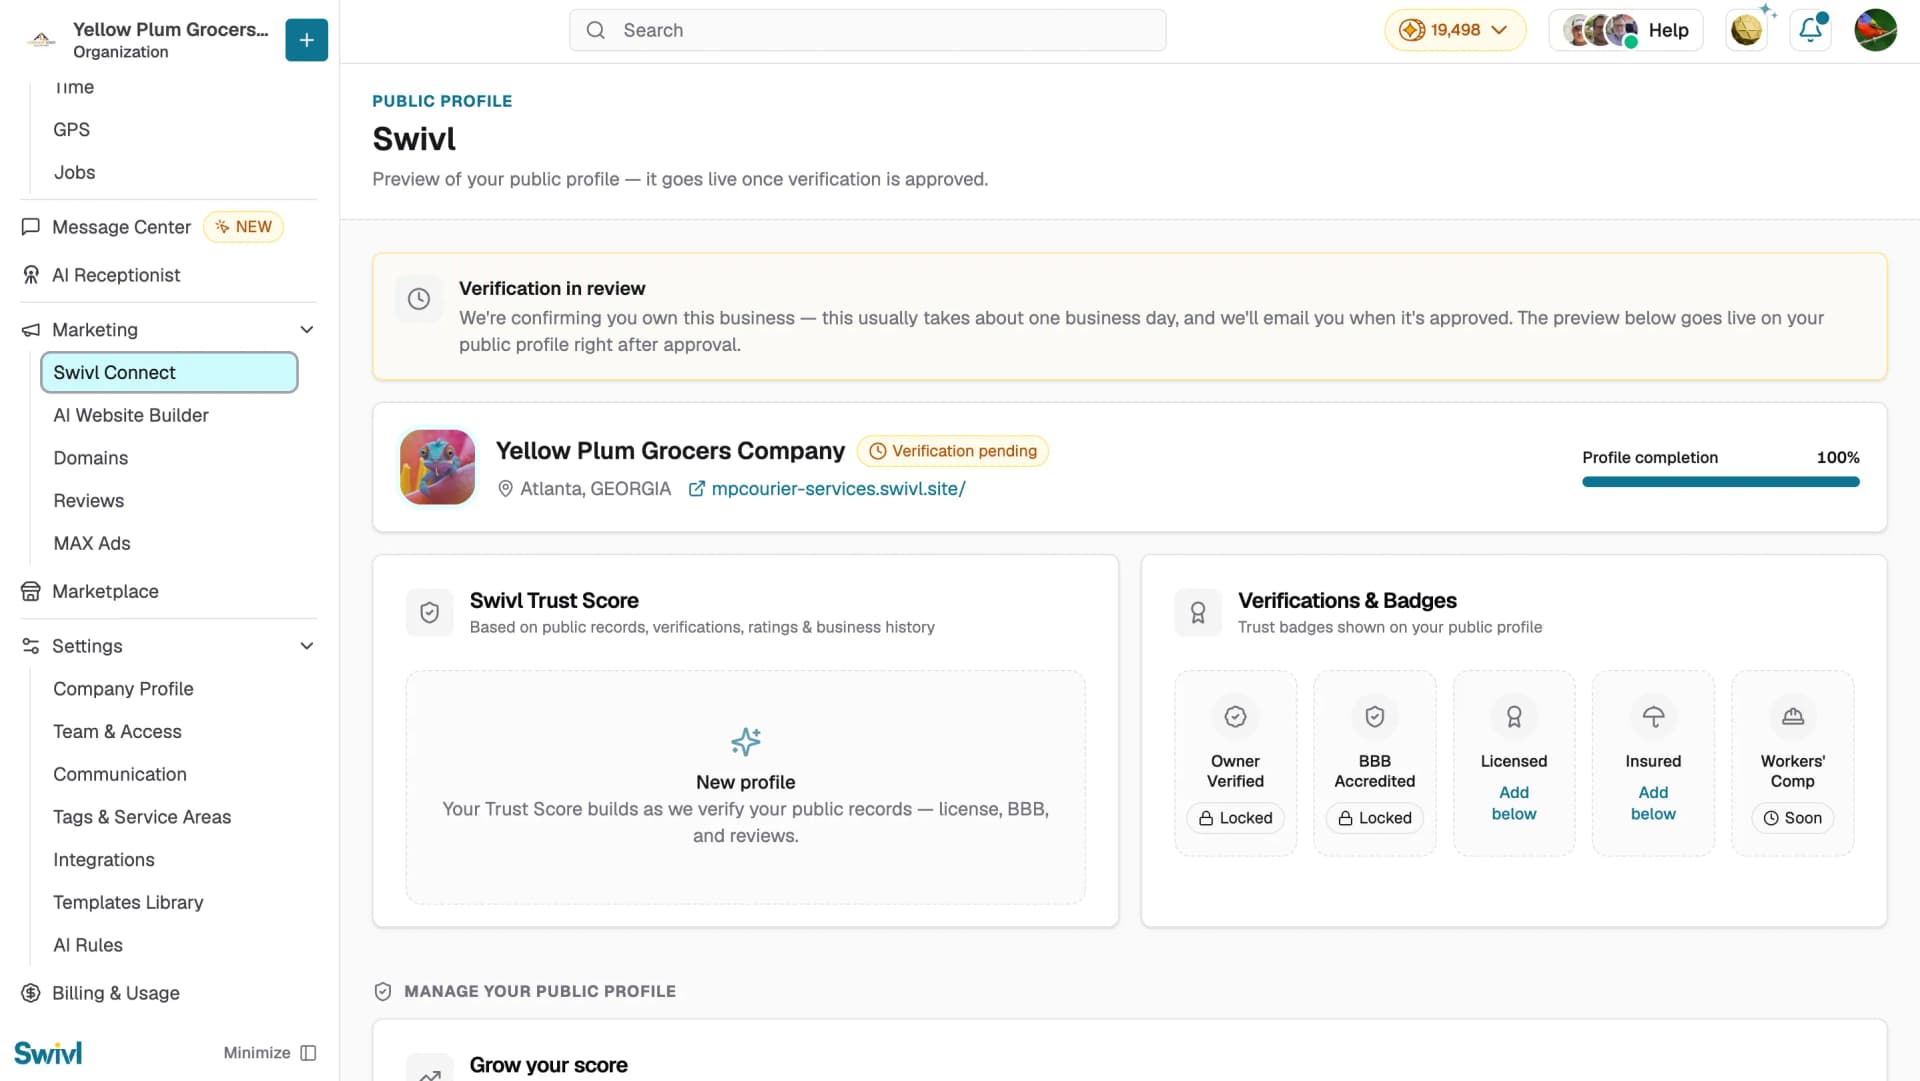This screenshot has width=1920, height=1081.
Task: Open Tags & Service Areas
Action: 142,817
